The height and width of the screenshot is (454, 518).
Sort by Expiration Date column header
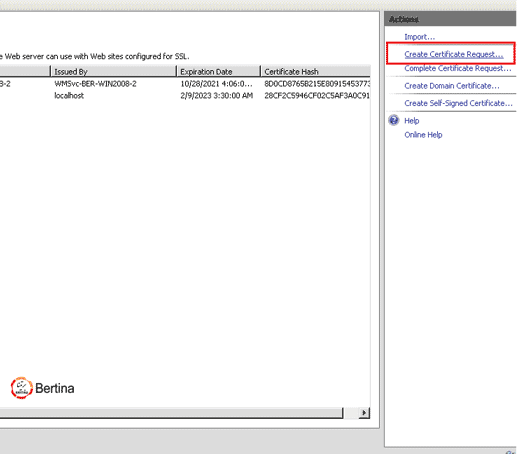coord(218,71)
